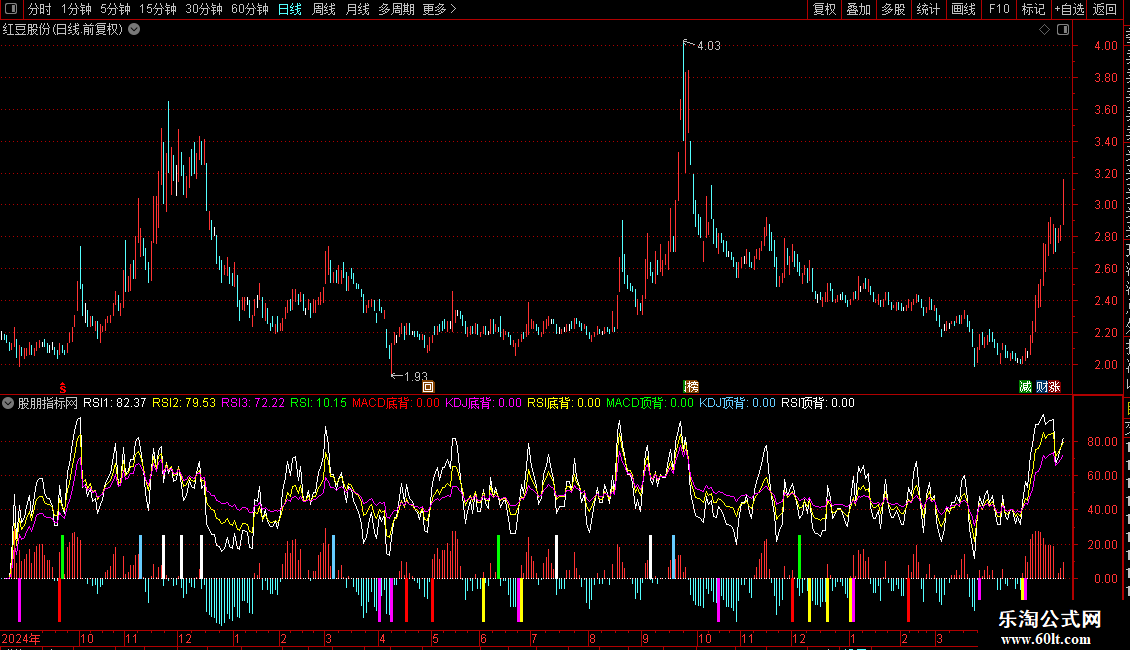The width and height of the screenshot is (1130, 650).
Task: Click the KDJ顶背 indicator label
Action: tap(737, 403)
